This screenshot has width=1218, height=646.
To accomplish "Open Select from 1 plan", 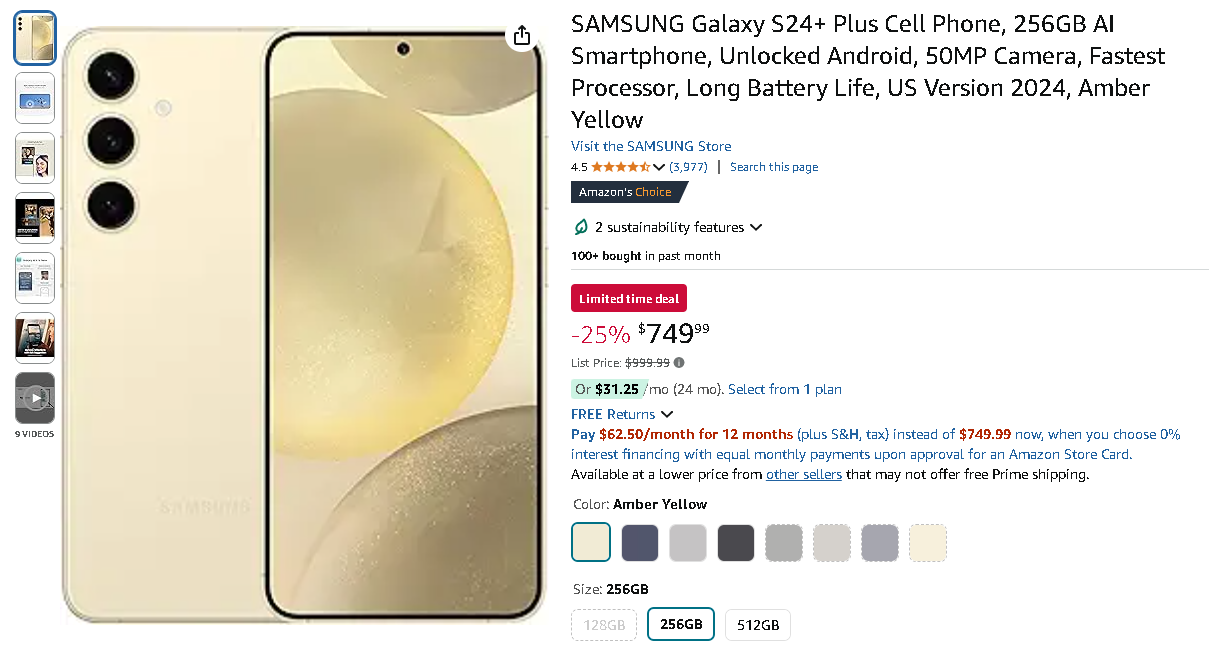I will (x=785, y=389).
